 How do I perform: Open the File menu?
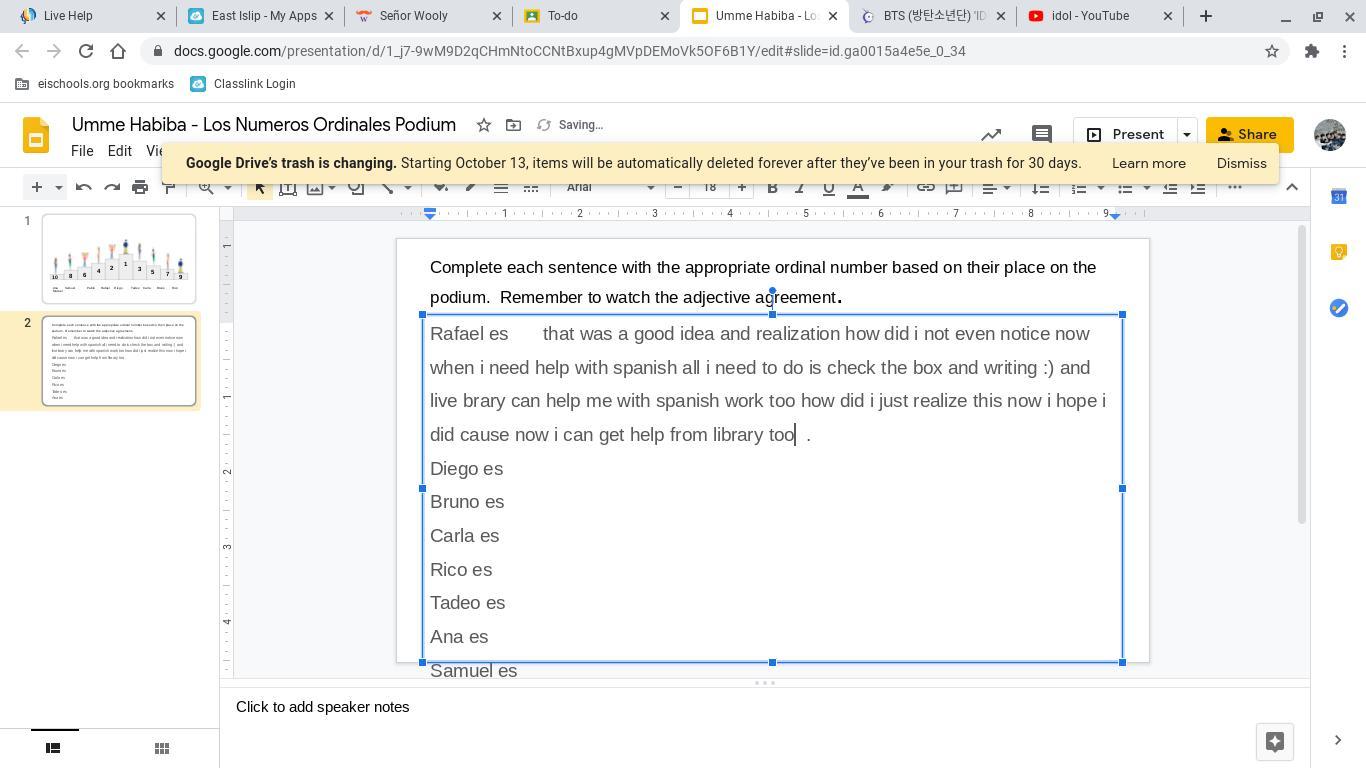click(82, 151)
